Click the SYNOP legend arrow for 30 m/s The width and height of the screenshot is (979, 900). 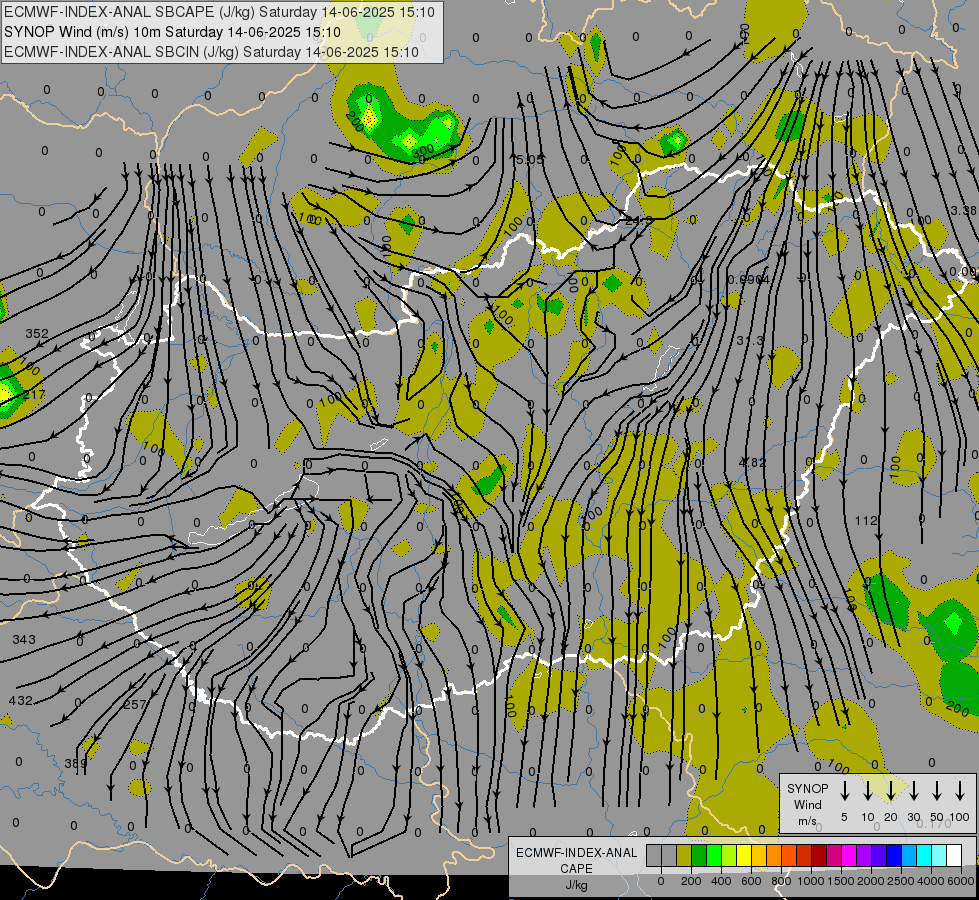coord(914,790)
